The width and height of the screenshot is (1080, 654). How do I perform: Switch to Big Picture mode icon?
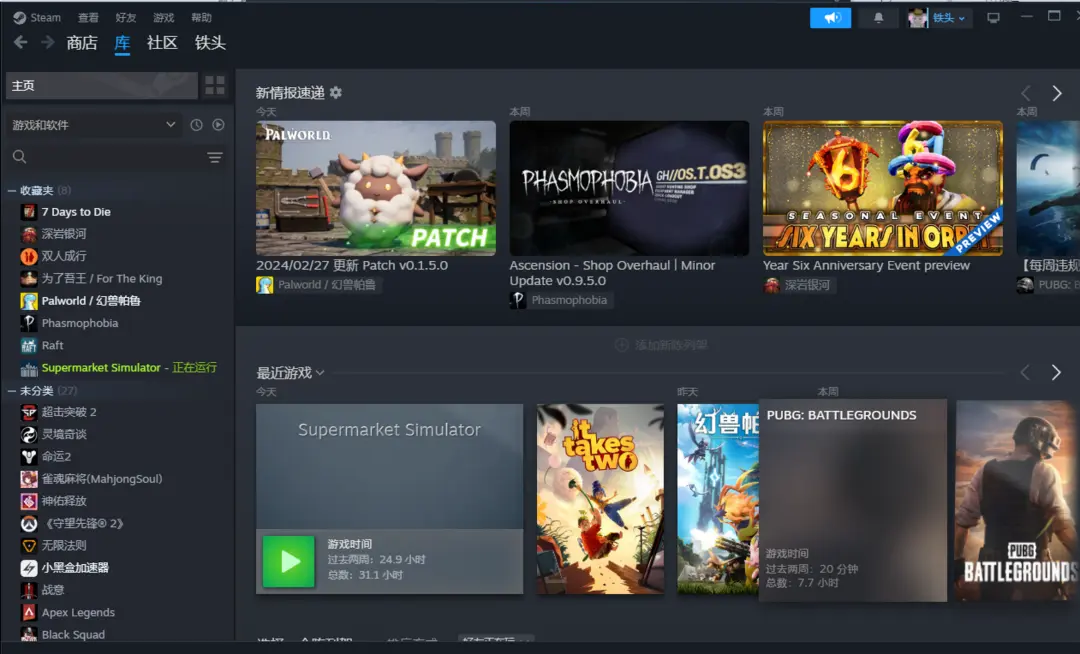pyautogui.click(x=993, y=18)
